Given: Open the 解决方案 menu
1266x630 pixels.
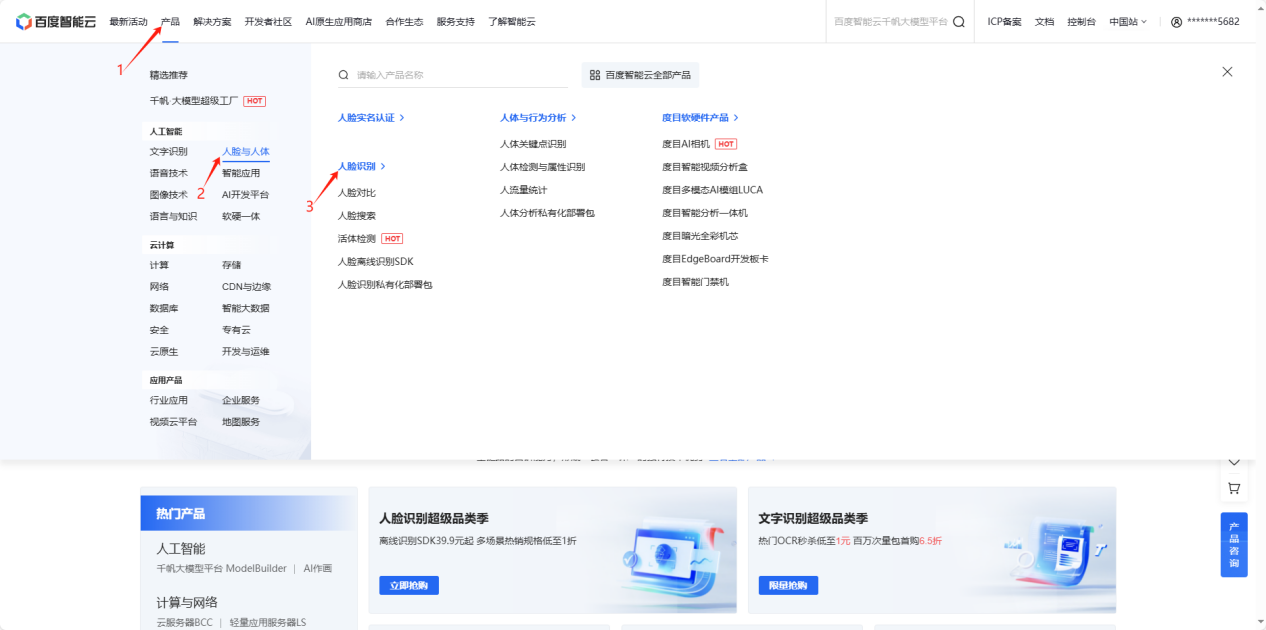Looking at the screenshot, I should pos(212,22).
